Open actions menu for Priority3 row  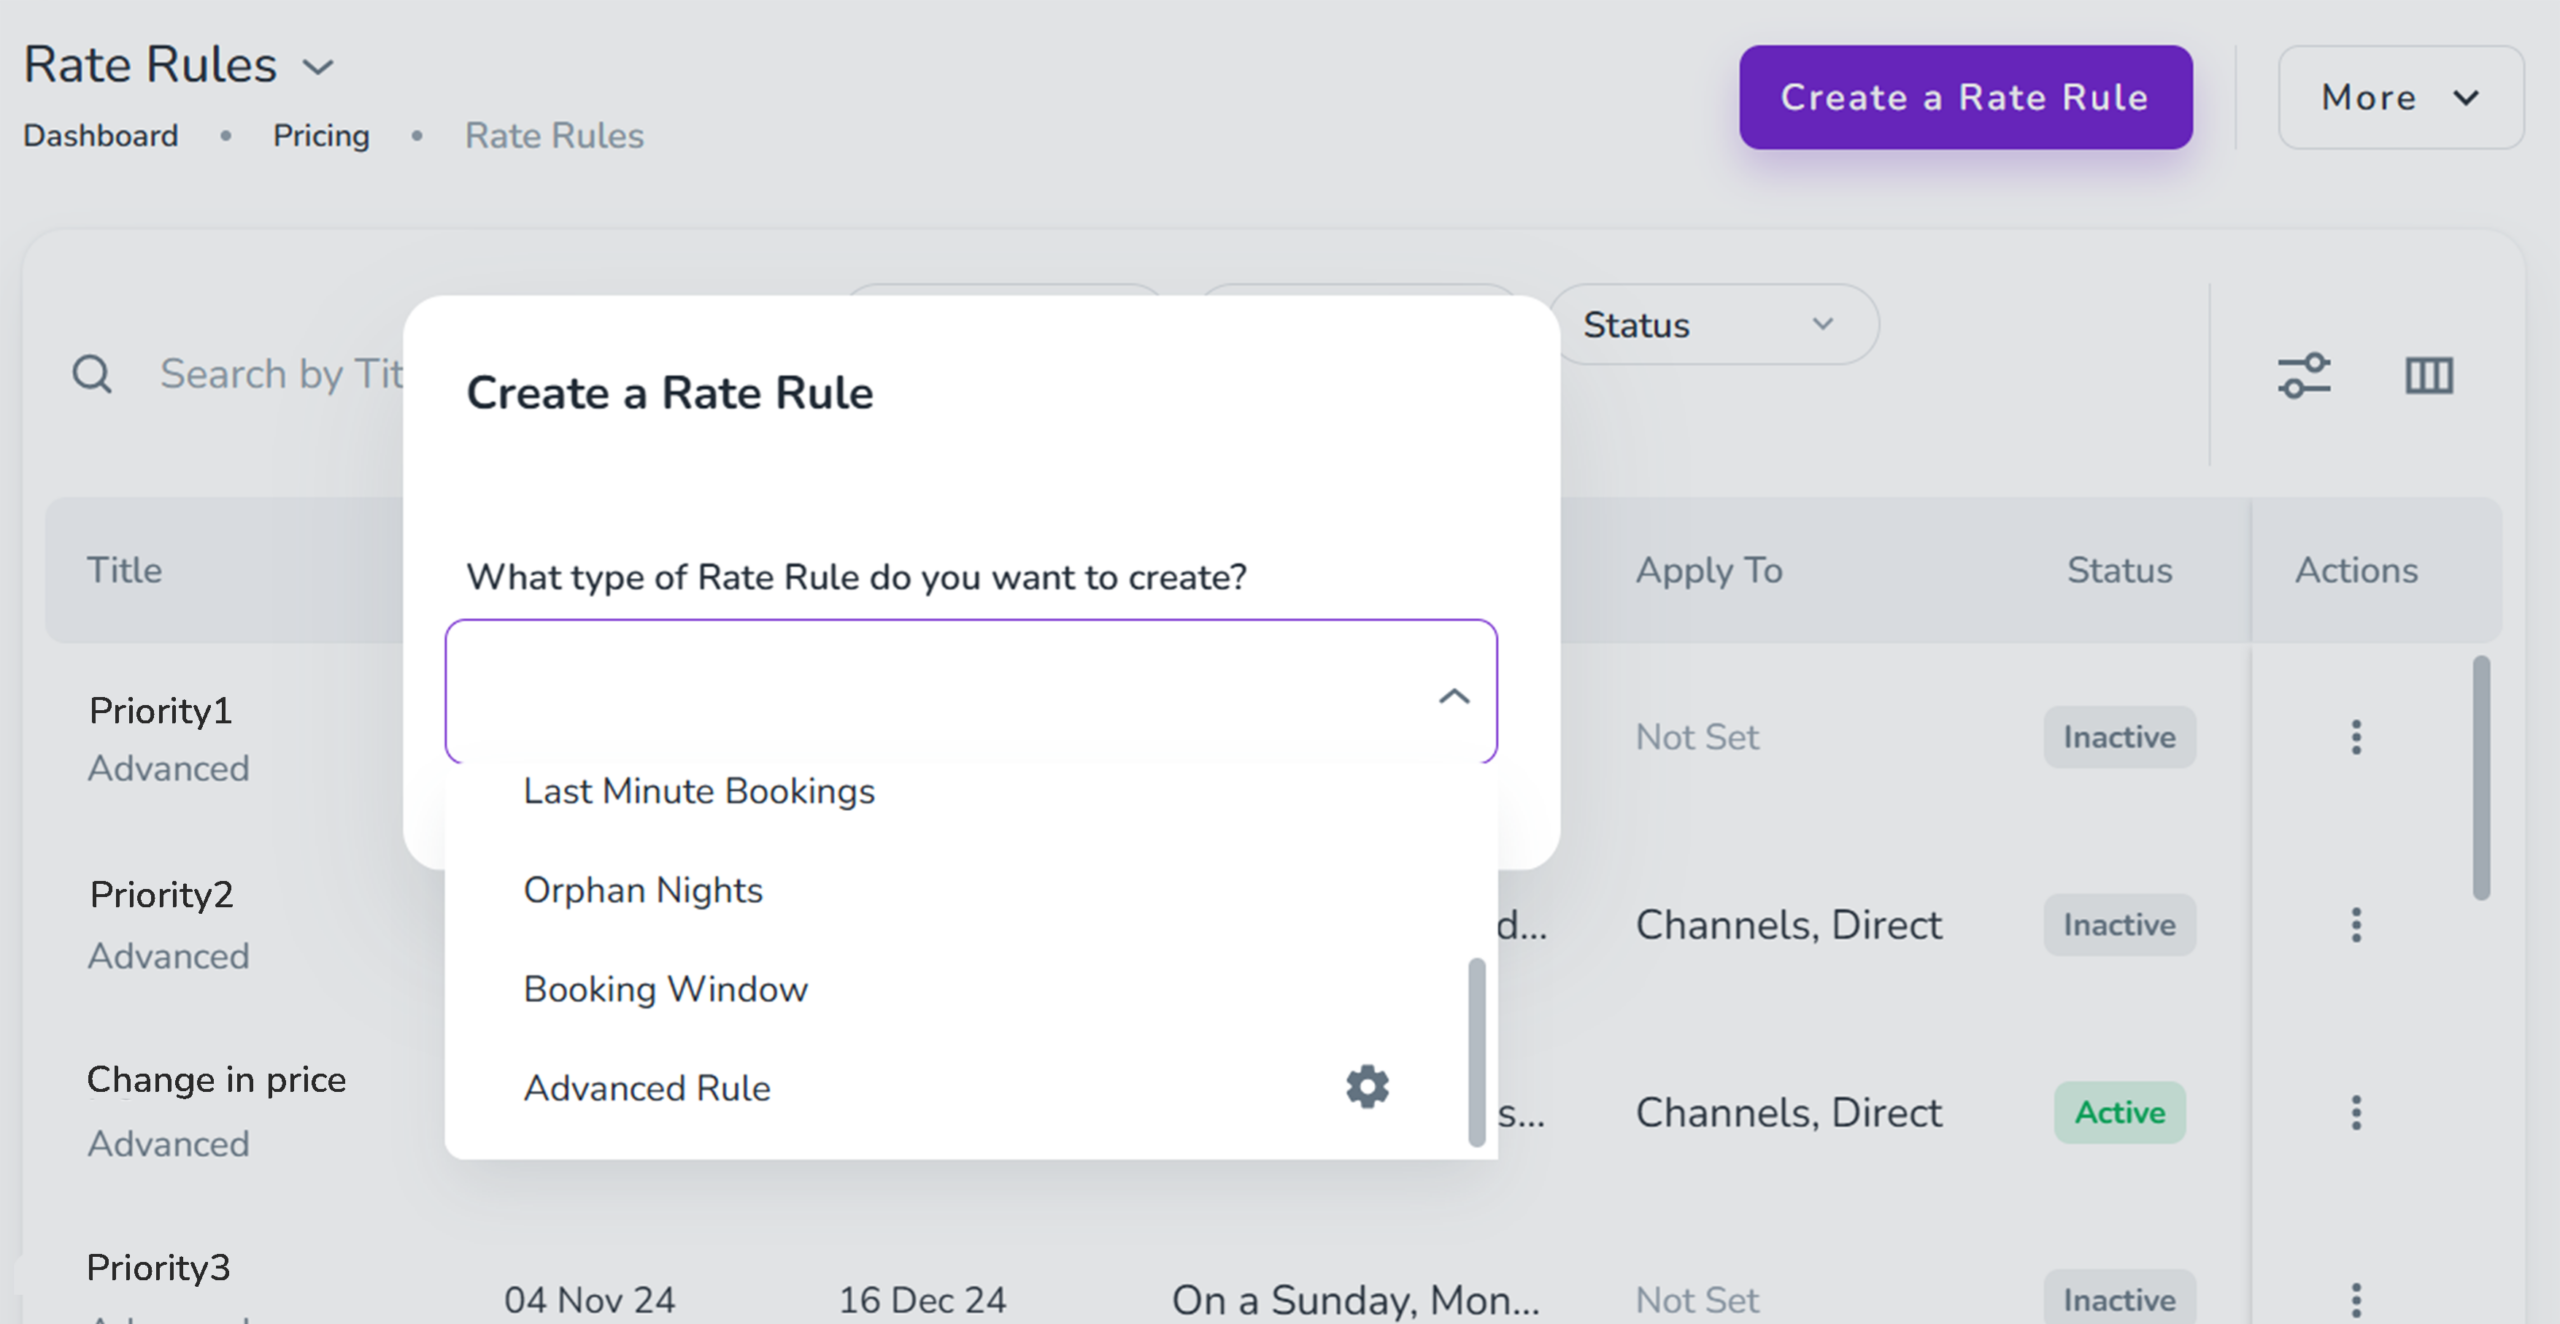tap(2356, 1299)
